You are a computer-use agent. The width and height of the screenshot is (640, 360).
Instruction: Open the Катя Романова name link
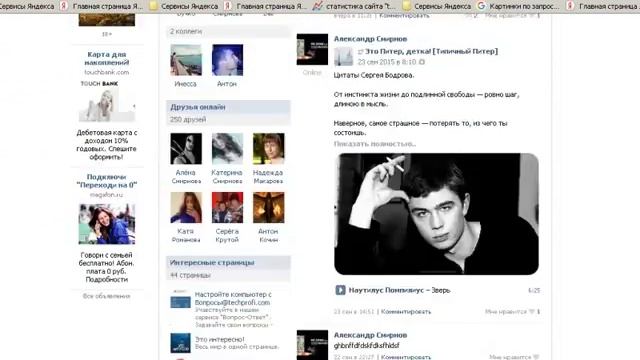pos(186,236)
